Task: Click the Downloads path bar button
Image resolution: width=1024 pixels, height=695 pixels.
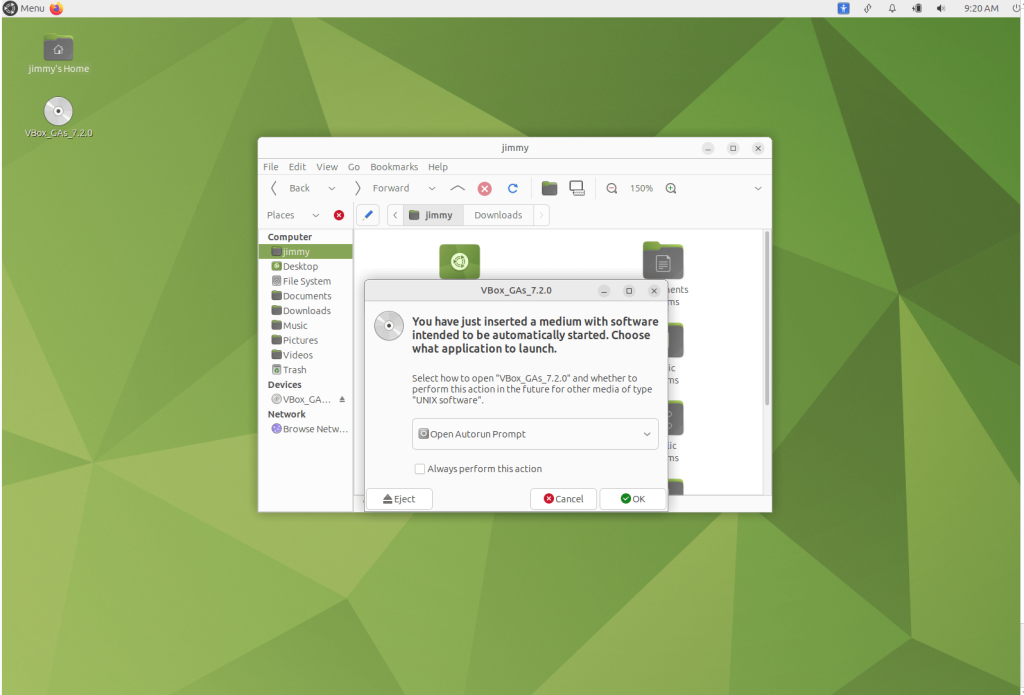Action: click(498, 215)
